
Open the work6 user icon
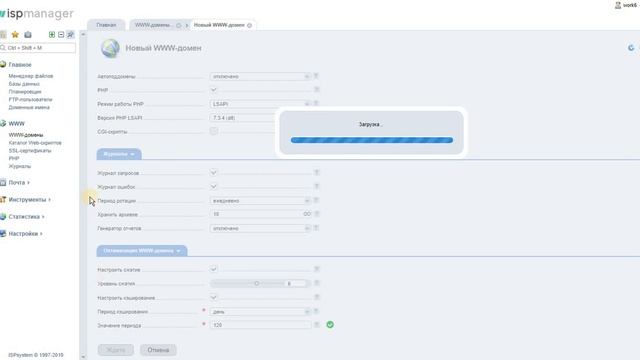(618, 5)
